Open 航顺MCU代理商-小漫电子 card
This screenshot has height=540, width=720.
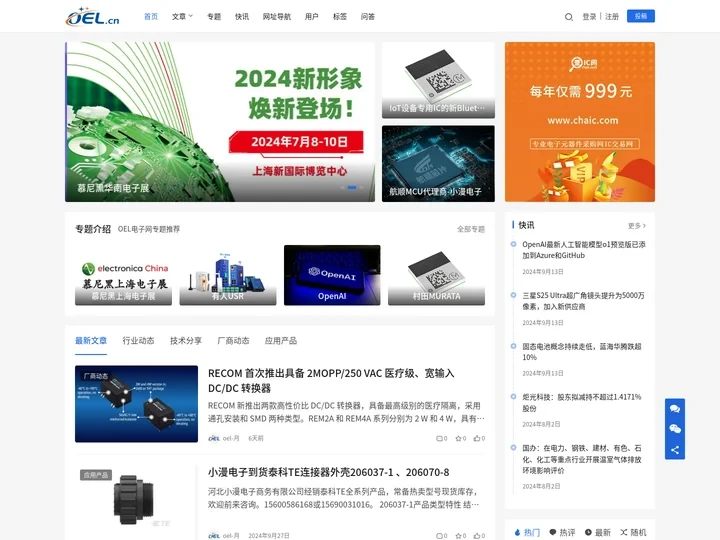[x=439, y=163]
